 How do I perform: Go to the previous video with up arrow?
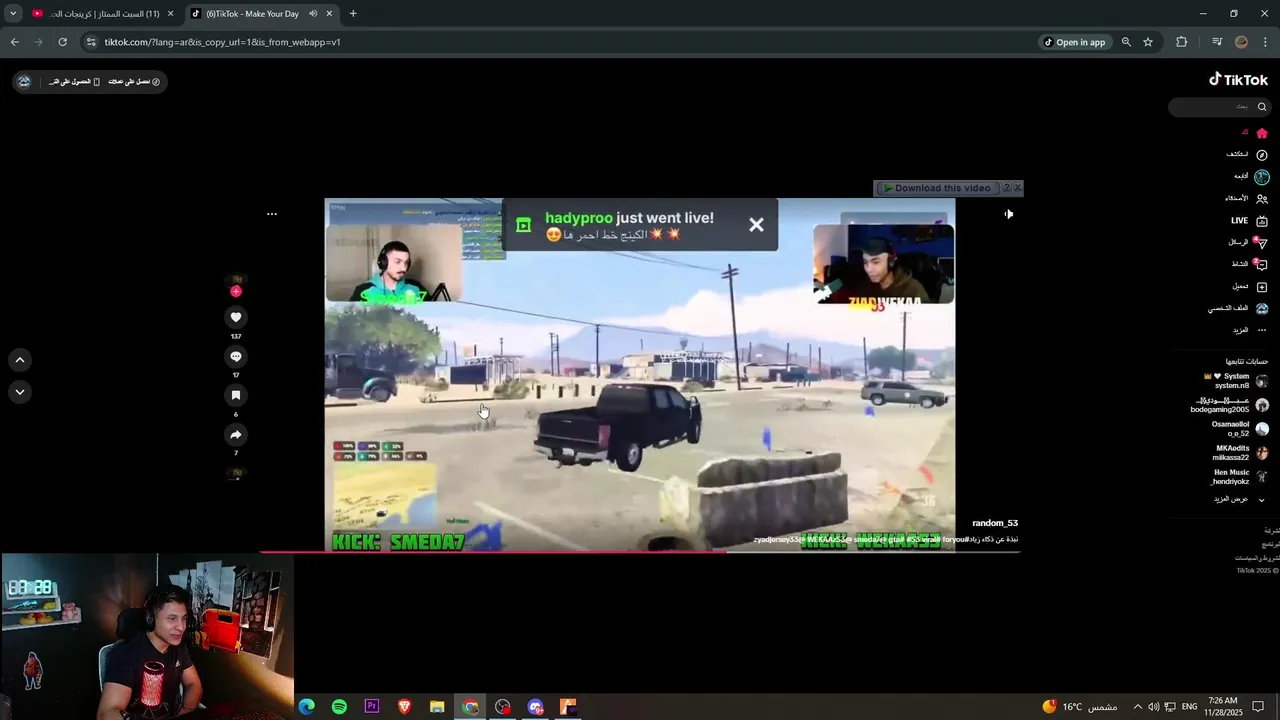tap(20, 360)
